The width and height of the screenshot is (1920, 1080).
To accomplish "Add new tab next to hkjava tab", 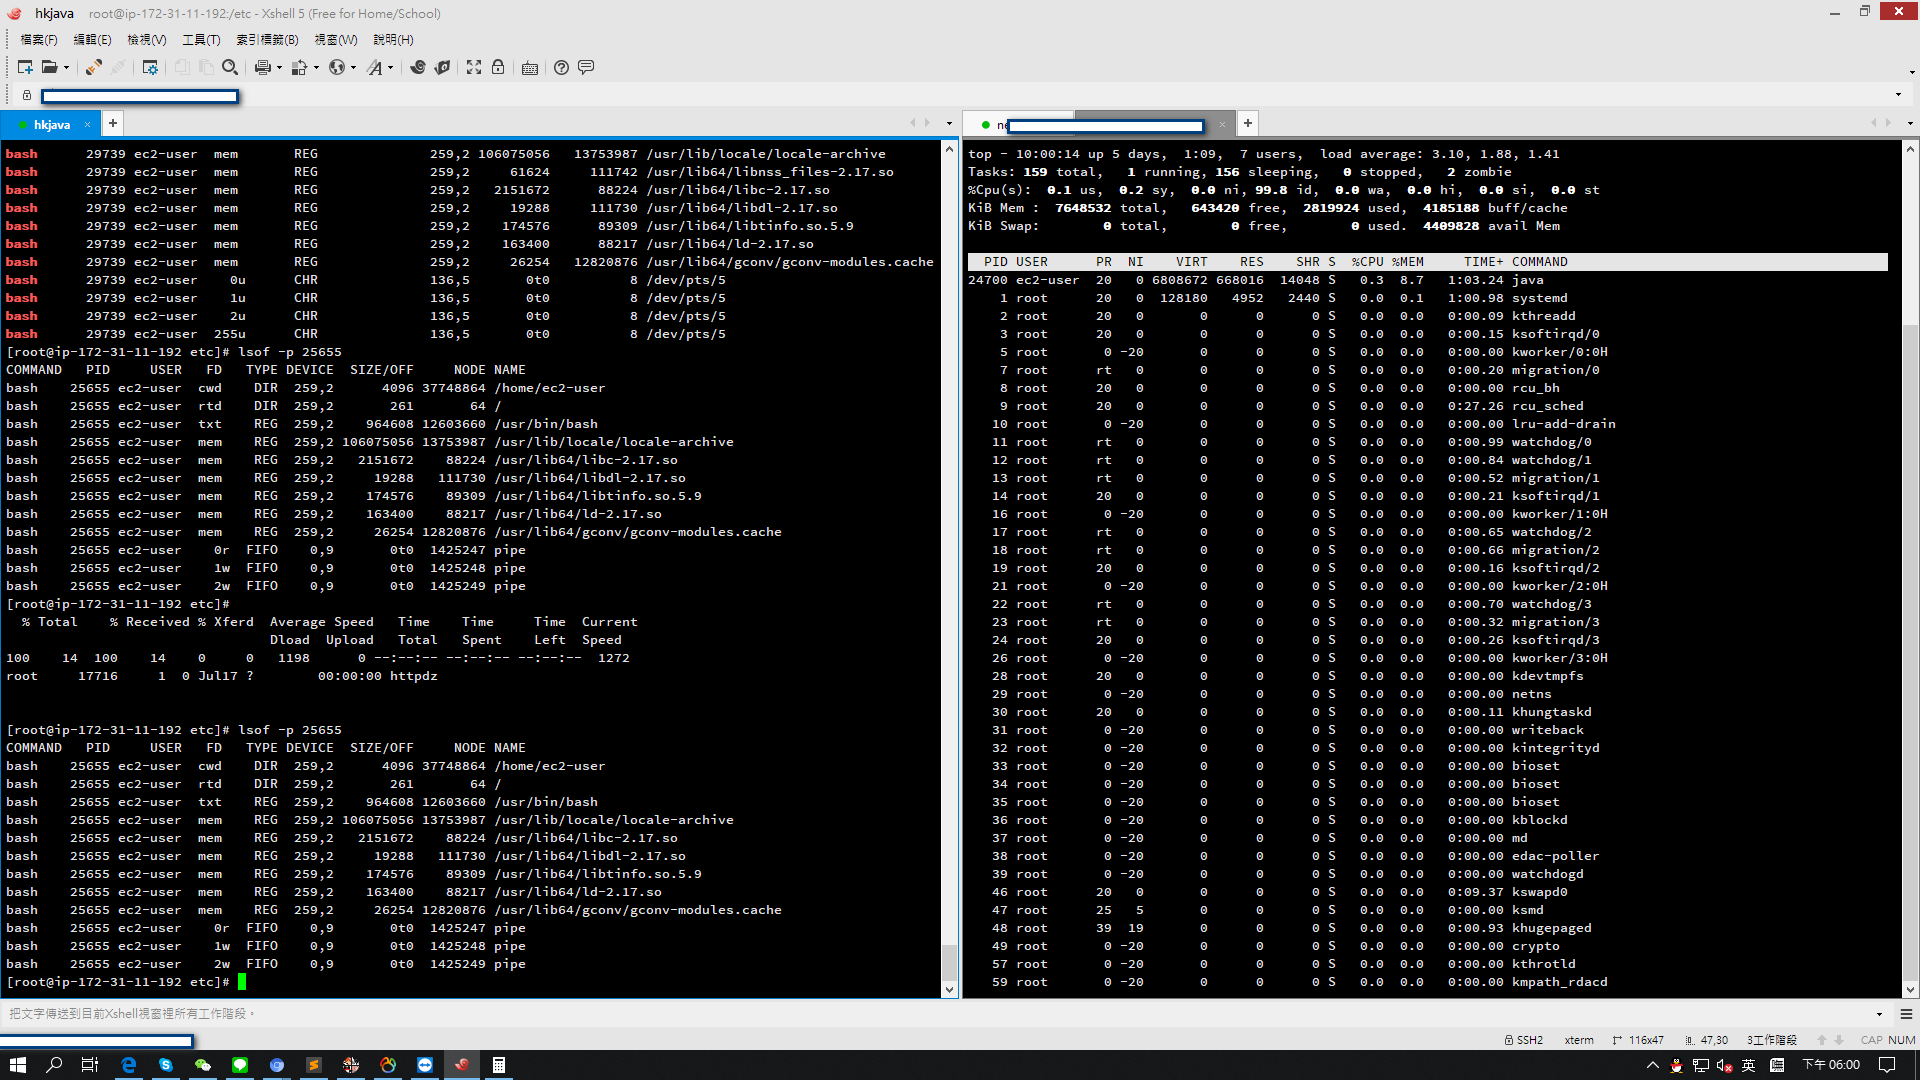I will 113,123.
